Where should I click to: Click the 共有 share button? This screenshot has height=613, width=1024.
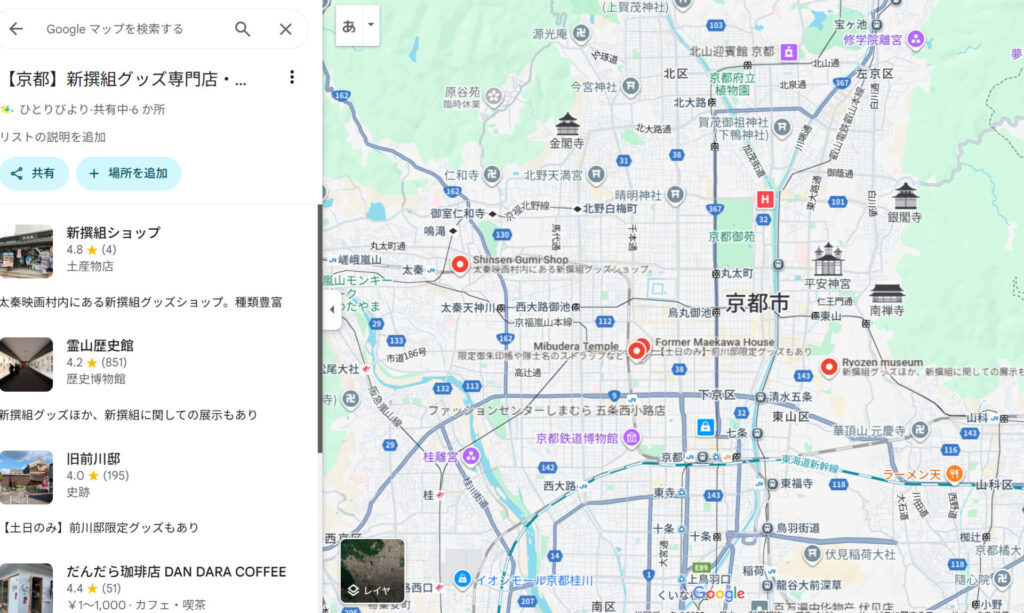[33, 173]
